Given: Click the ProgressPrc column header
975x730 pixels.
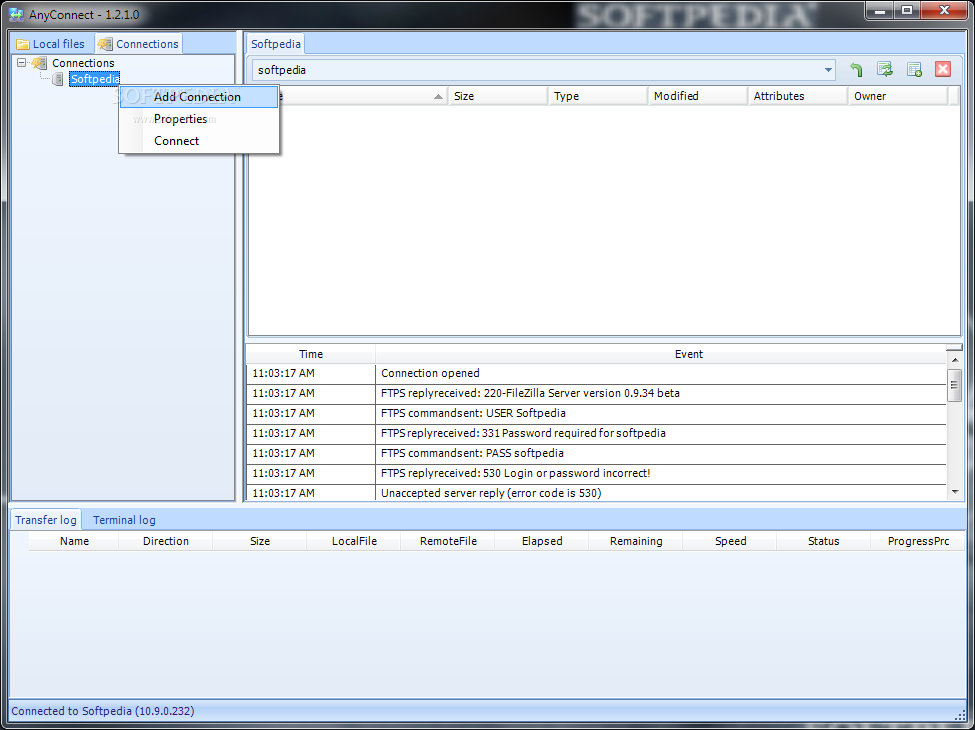Looking at the screenshot, I should coord(918,541).
